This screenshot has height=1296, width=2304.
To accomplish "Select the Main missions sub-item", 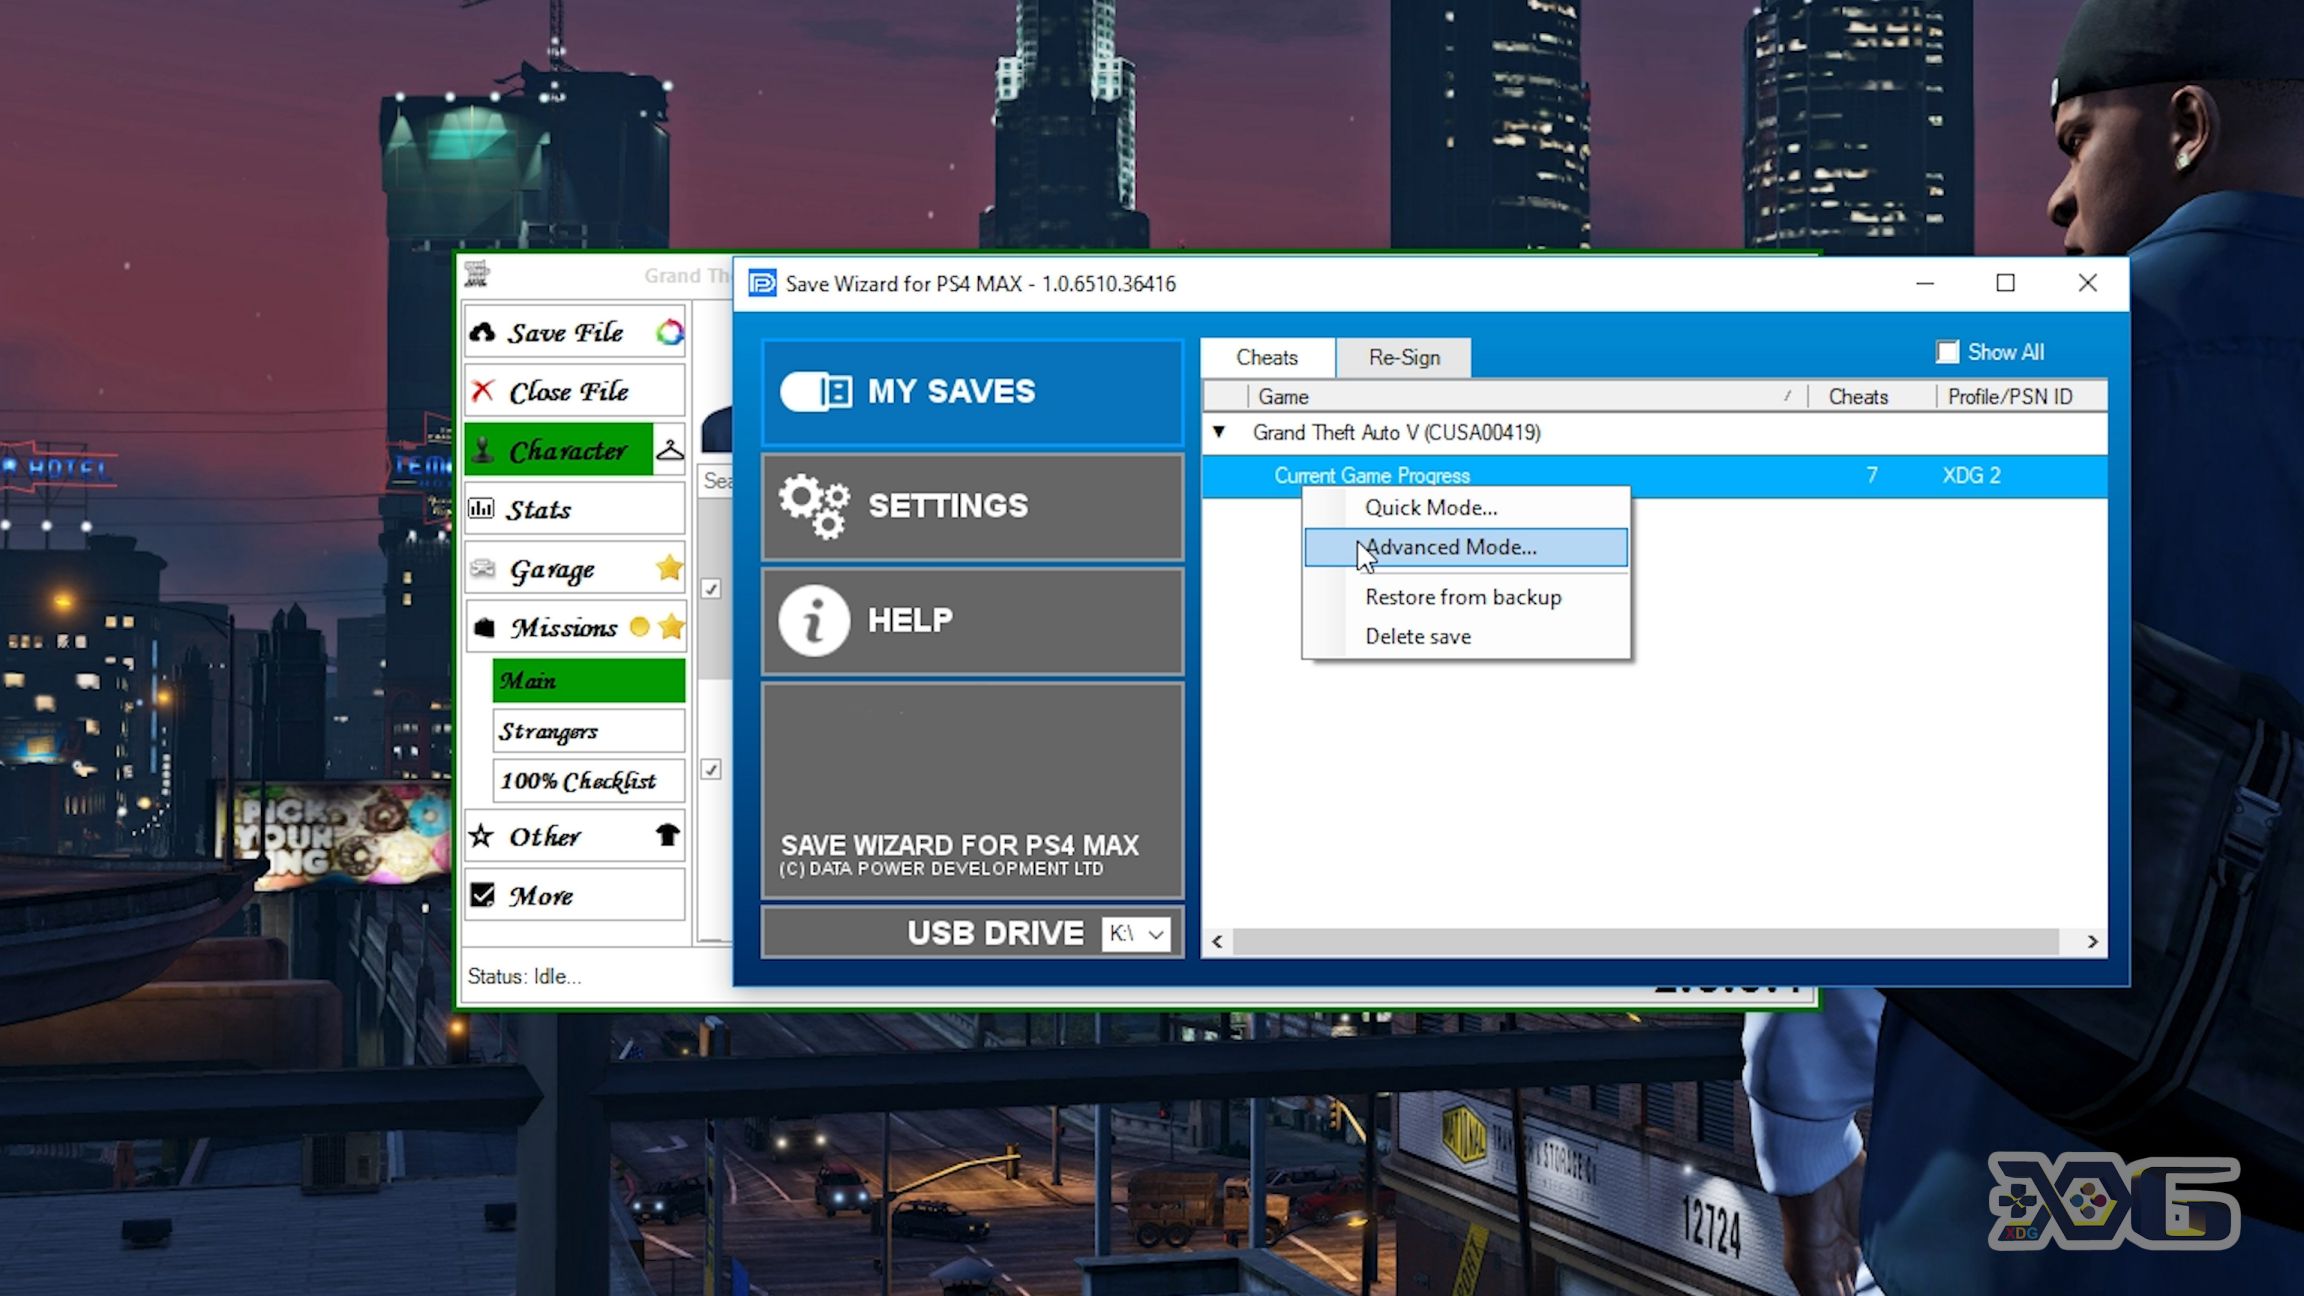I will click(x=589, y=680).
